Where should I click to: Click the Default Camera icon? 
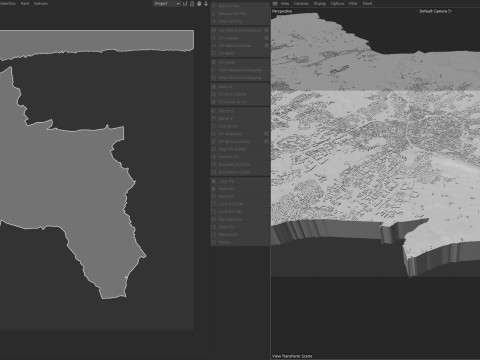[450, 11]
